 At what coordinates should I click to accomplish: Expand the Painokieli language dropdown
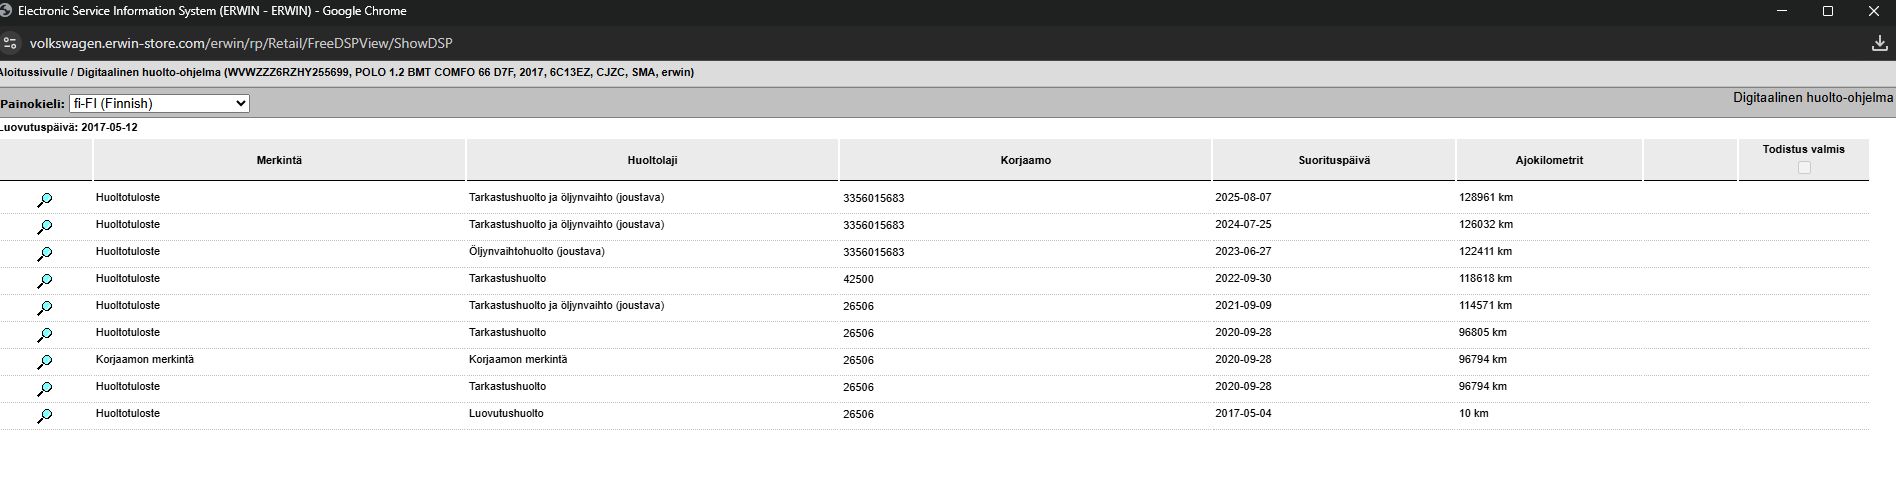[159, 104]
